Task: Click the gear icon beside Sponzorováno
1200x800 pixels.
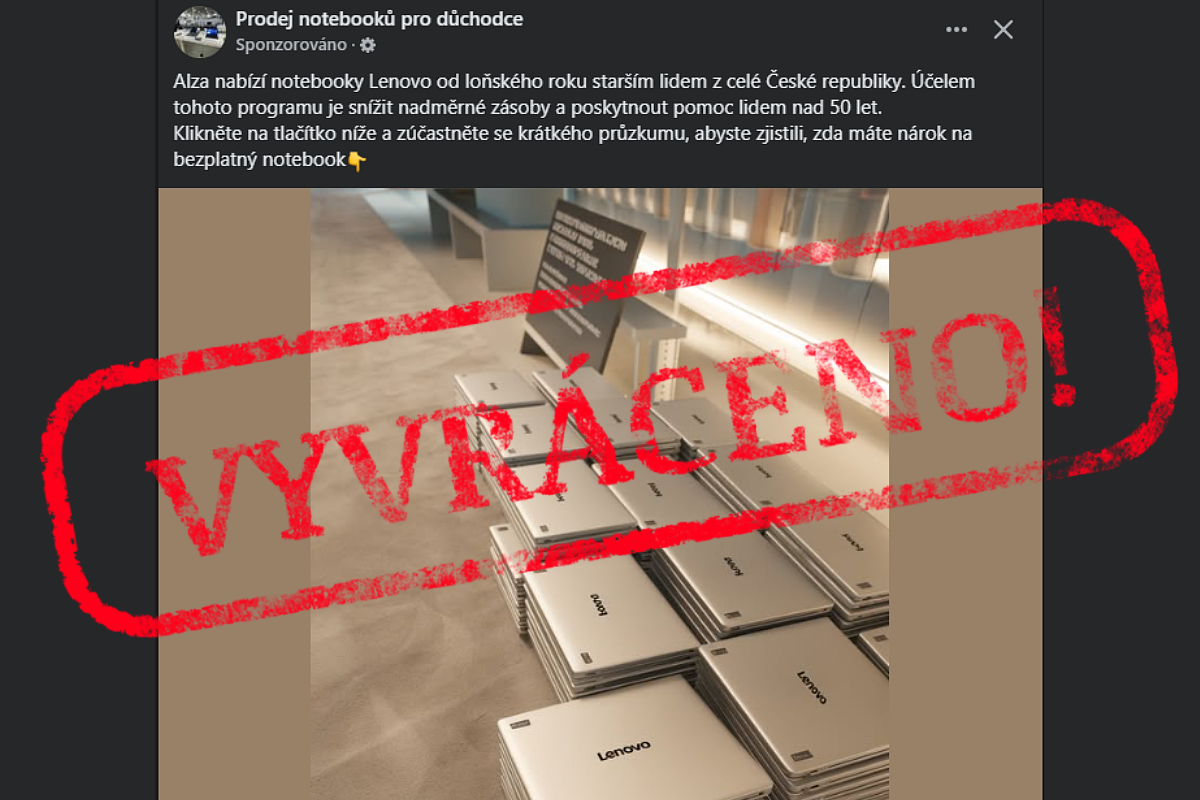Action: (368, 45)
